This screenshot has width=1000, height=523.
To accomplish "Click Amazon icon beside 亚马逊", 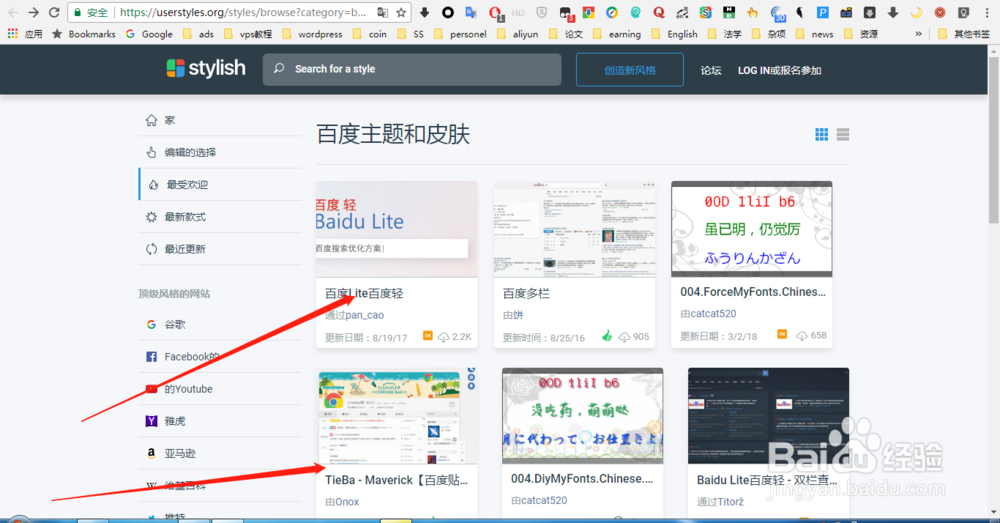I will [151, 453].
